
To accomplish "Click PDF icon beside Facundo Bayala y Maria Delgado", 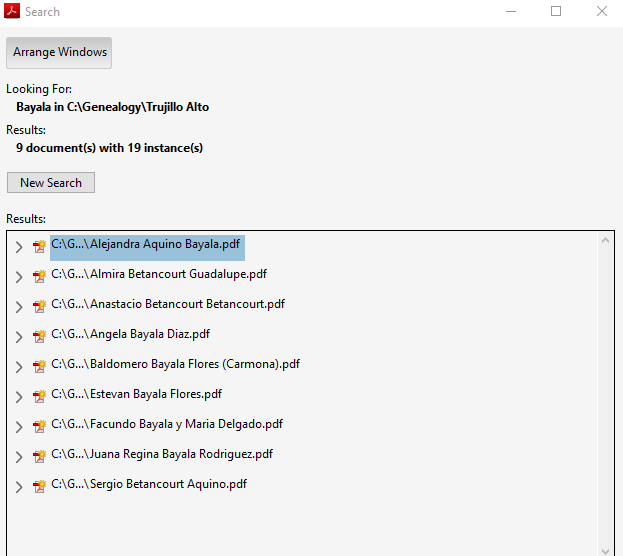I will (39, 426).
